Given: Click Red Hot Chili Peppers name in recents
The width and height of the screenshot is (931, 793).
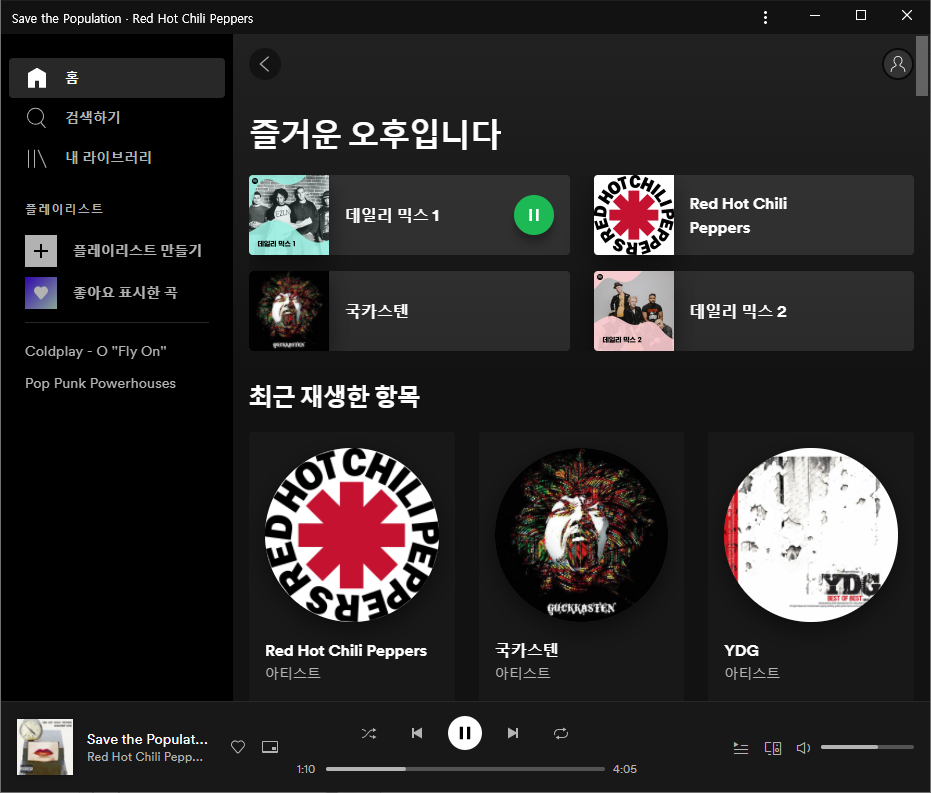Looking at the screenshot, I should (x=346, y=651).
